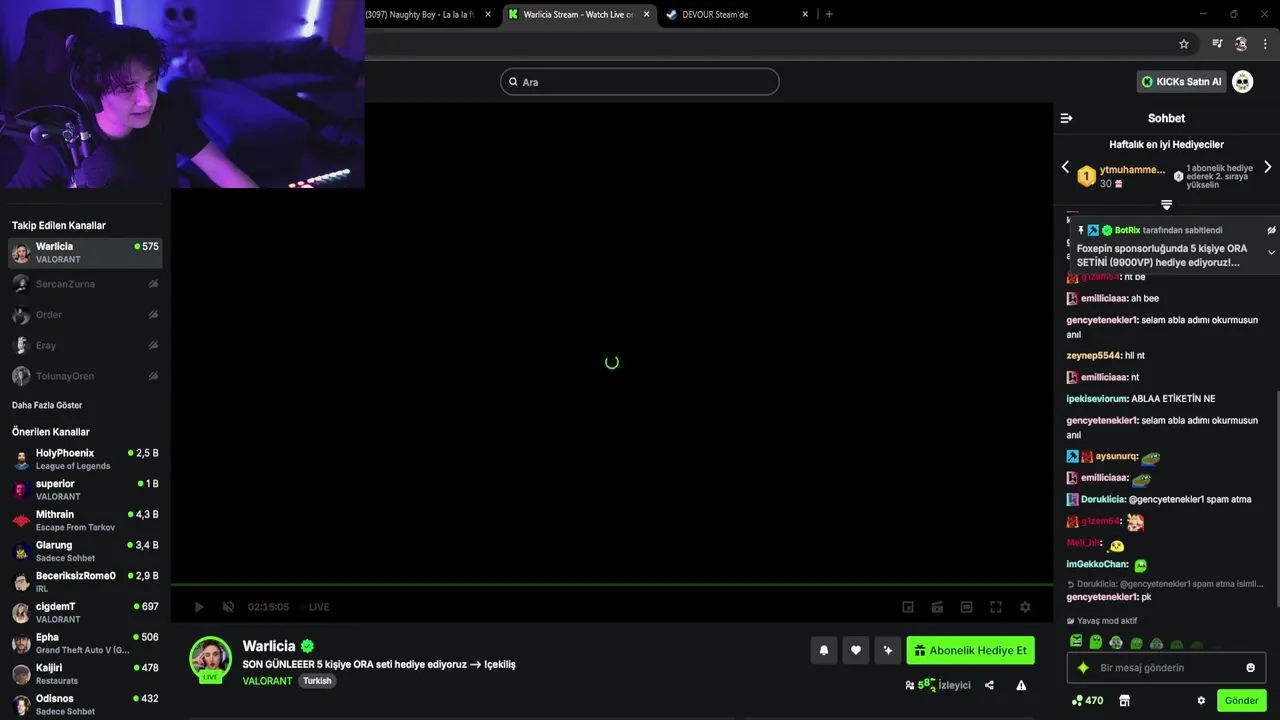Close the DEVOUR Steam'de tab
The image size is (1280, 720).
point(806,14)
